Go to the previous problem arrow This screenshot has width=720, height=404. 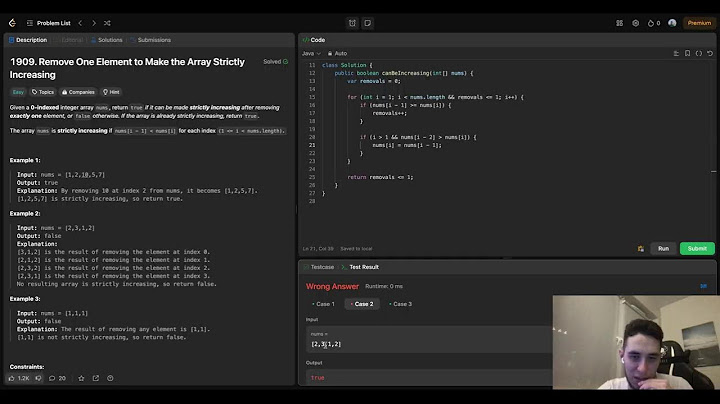[x=80, y=23]
